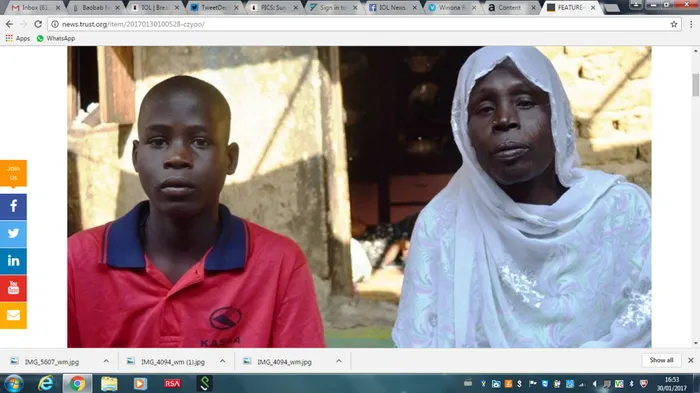Expand options for IMG_4094_wm.jpg download
This screenshot has width=700, height=393.
click(338, 361)
